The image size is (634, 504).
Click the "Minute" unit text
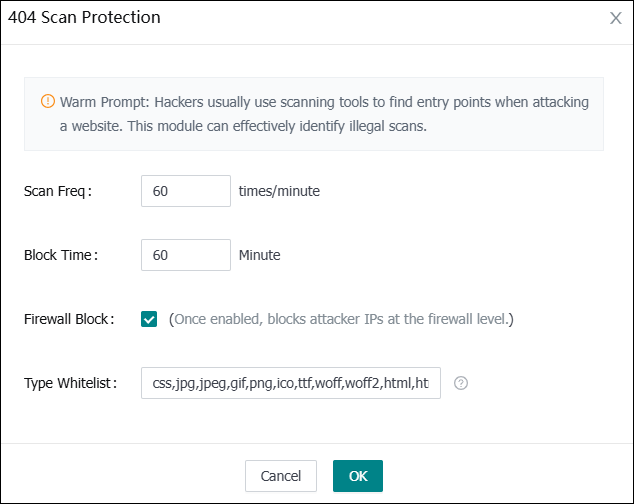click(x=260, y=255)
